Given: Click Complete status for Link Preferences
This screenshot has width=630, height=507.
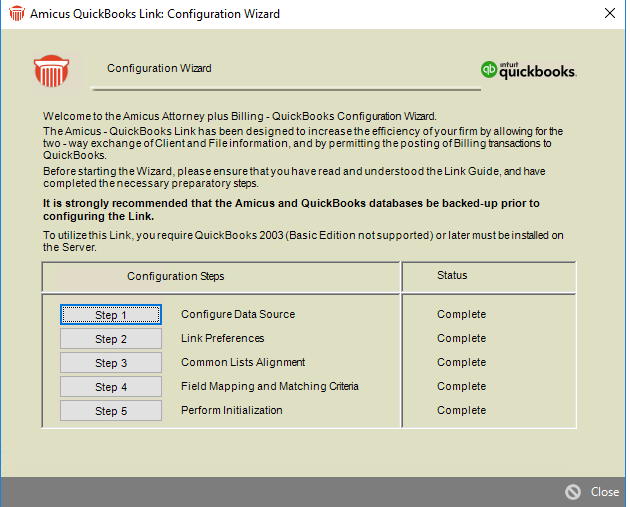Looking at the screenshot, I should 462,338.
